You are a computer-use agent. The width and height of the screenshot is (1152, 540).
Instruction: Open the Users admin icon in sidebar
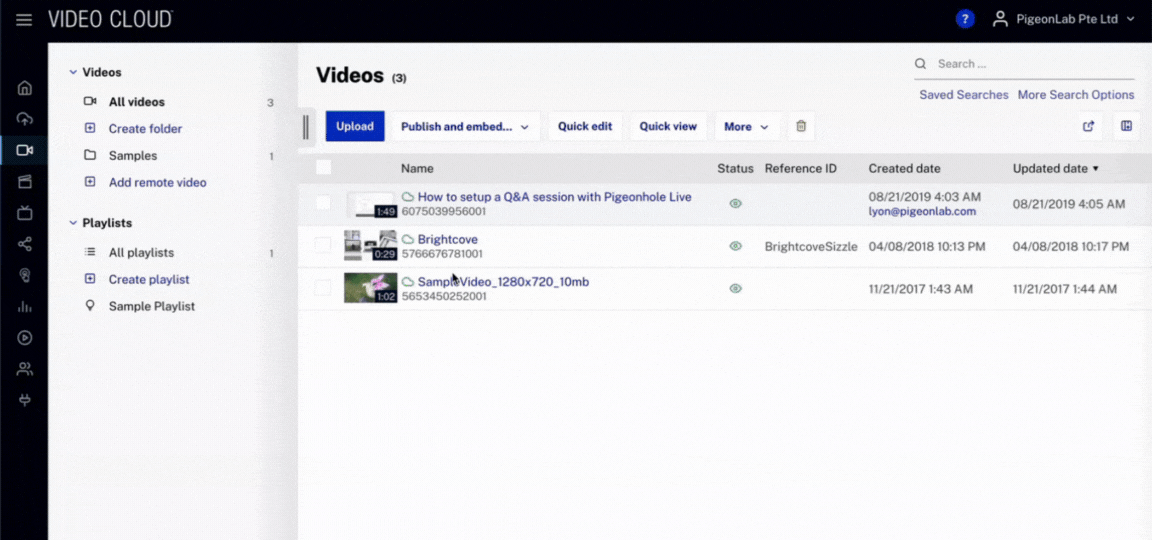(24, 369)
